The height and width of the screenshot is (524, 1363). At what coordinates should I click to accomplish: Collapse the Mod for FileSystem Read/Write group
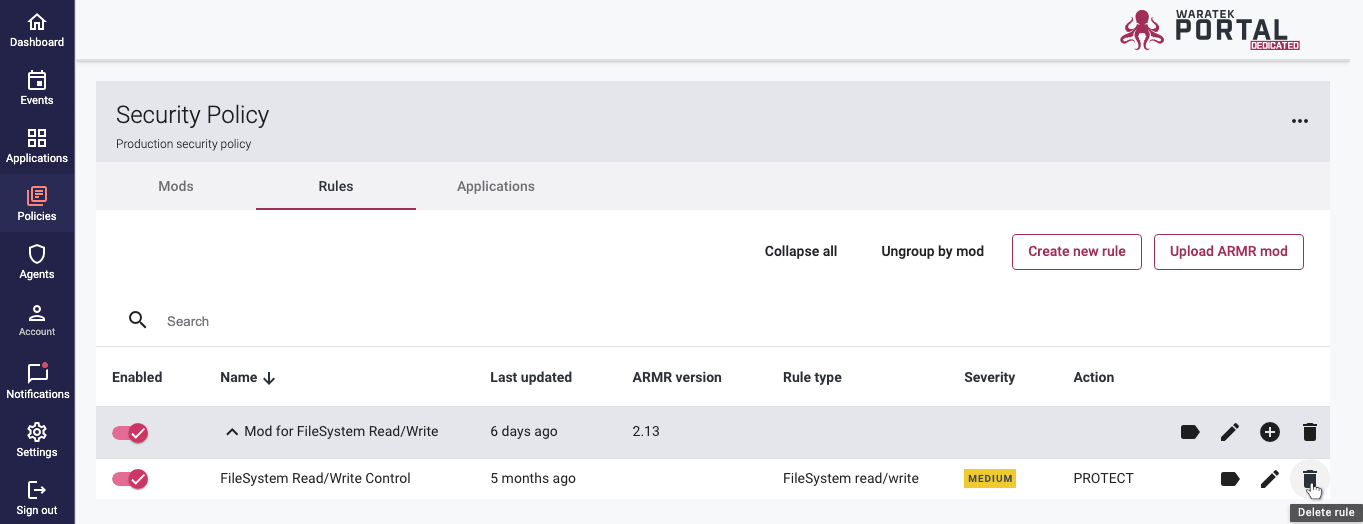click(232, 432)
